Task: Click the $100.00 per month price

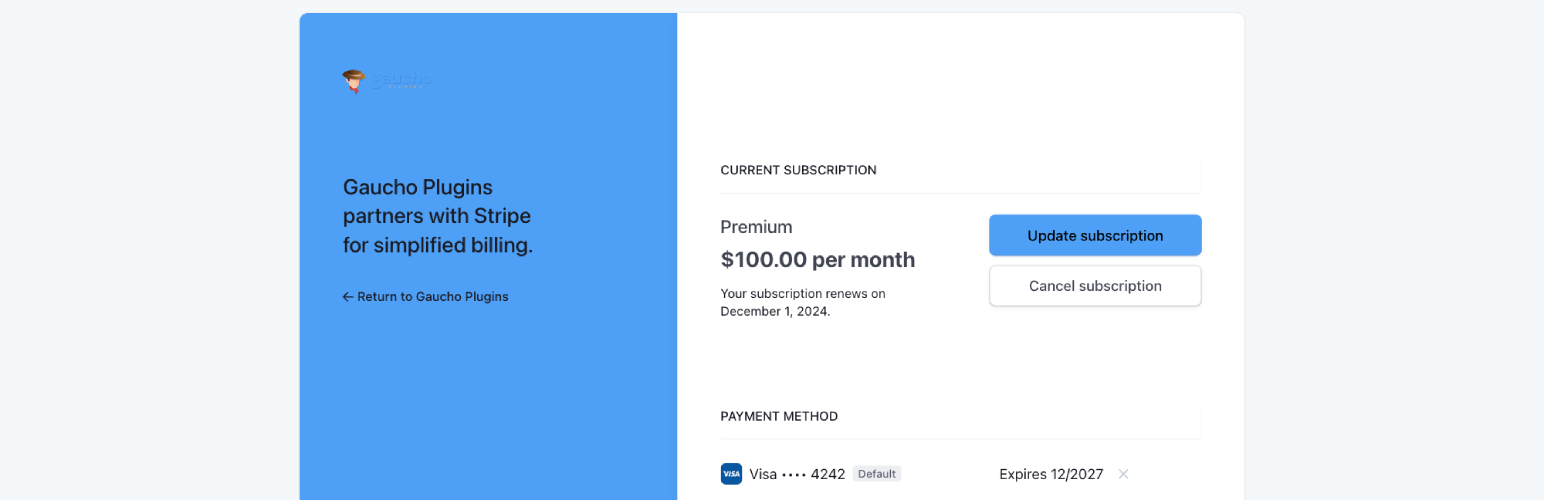Action: click(817, 260)
